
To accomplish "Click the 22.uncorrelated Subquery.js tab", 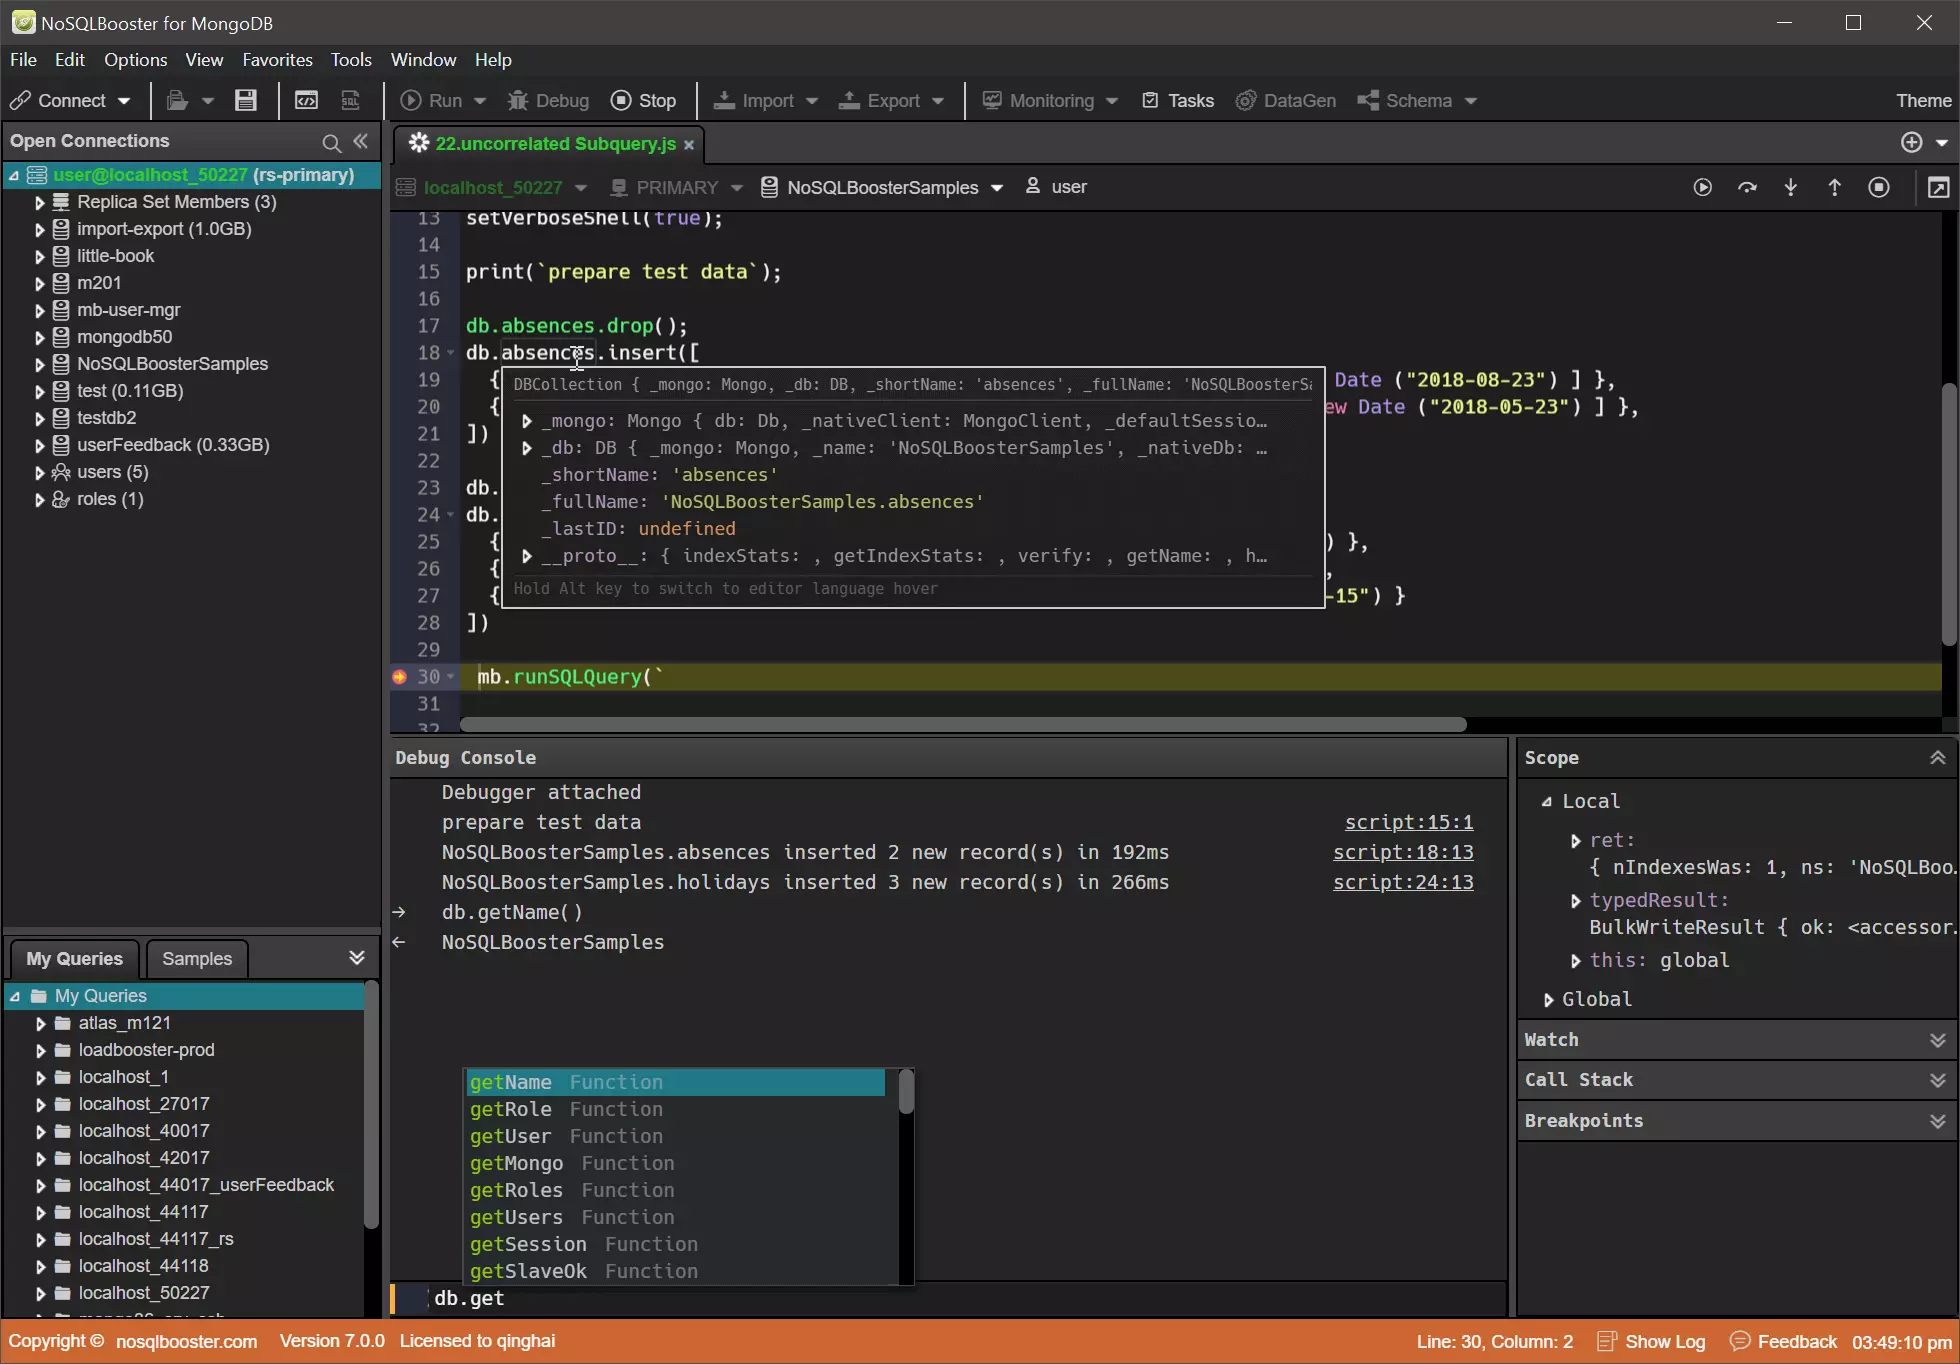I will coord(553,141).
